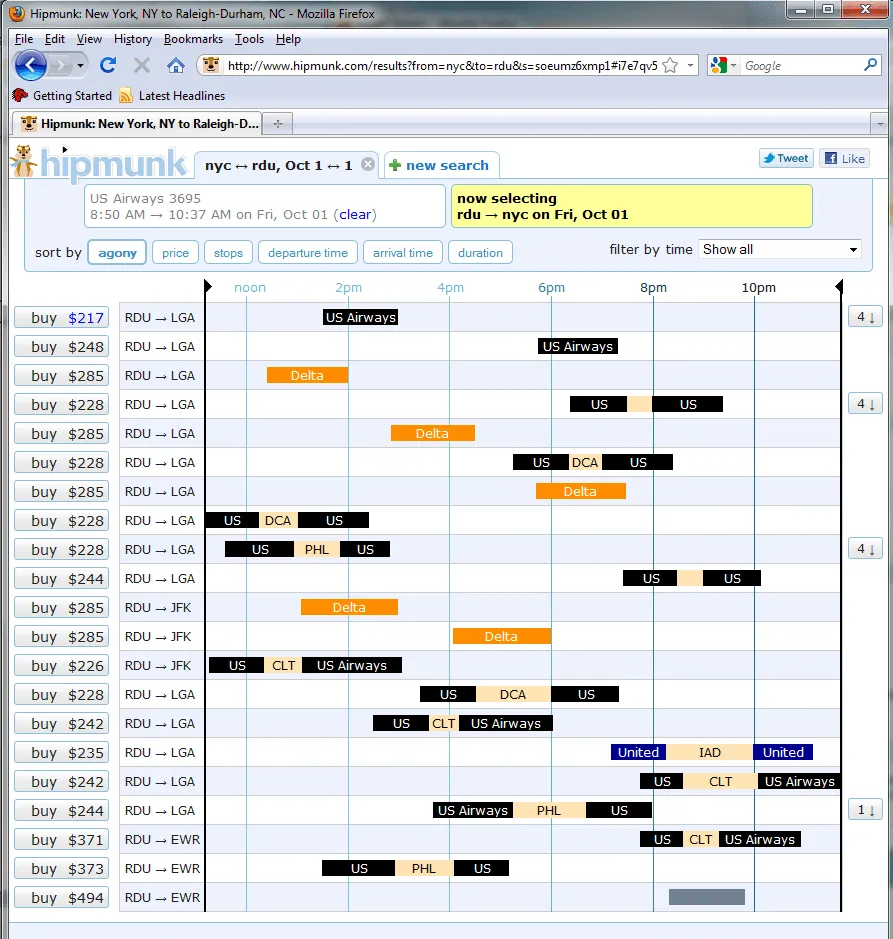Buy the $373 RDU to EWR flight

62,869
